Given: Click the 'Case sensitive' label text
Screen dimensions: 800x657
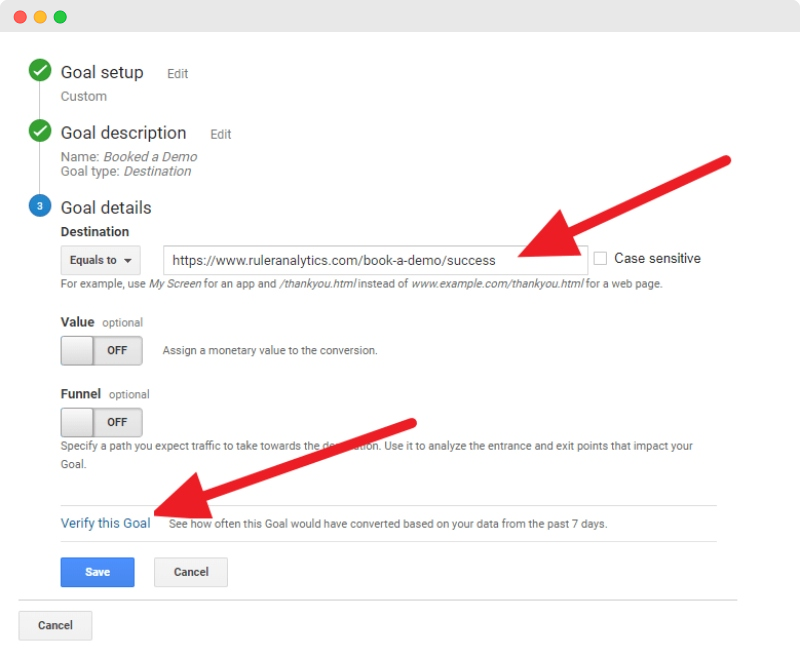Looking at the screenshot, I should (x=657, y=259).
